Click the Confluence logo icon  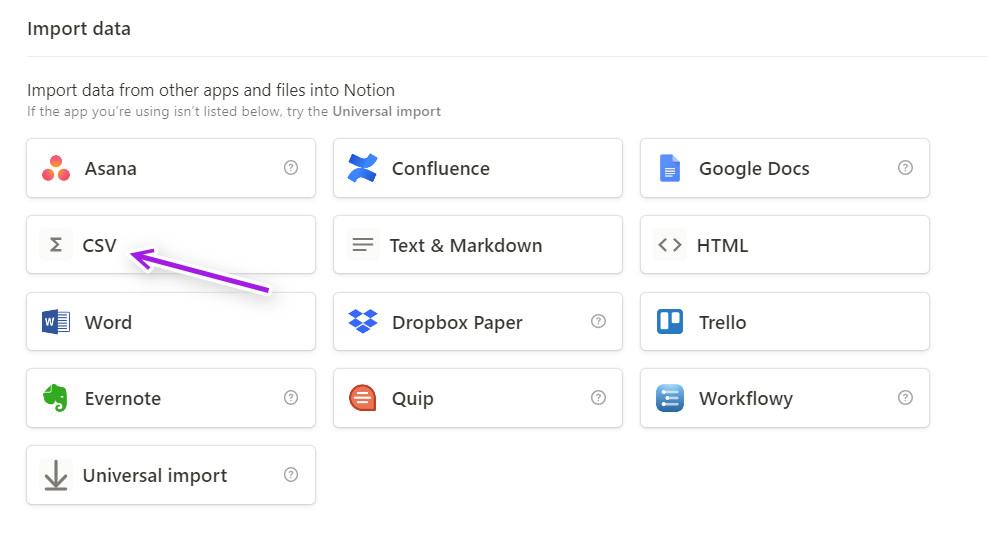[x=362, y=168]
